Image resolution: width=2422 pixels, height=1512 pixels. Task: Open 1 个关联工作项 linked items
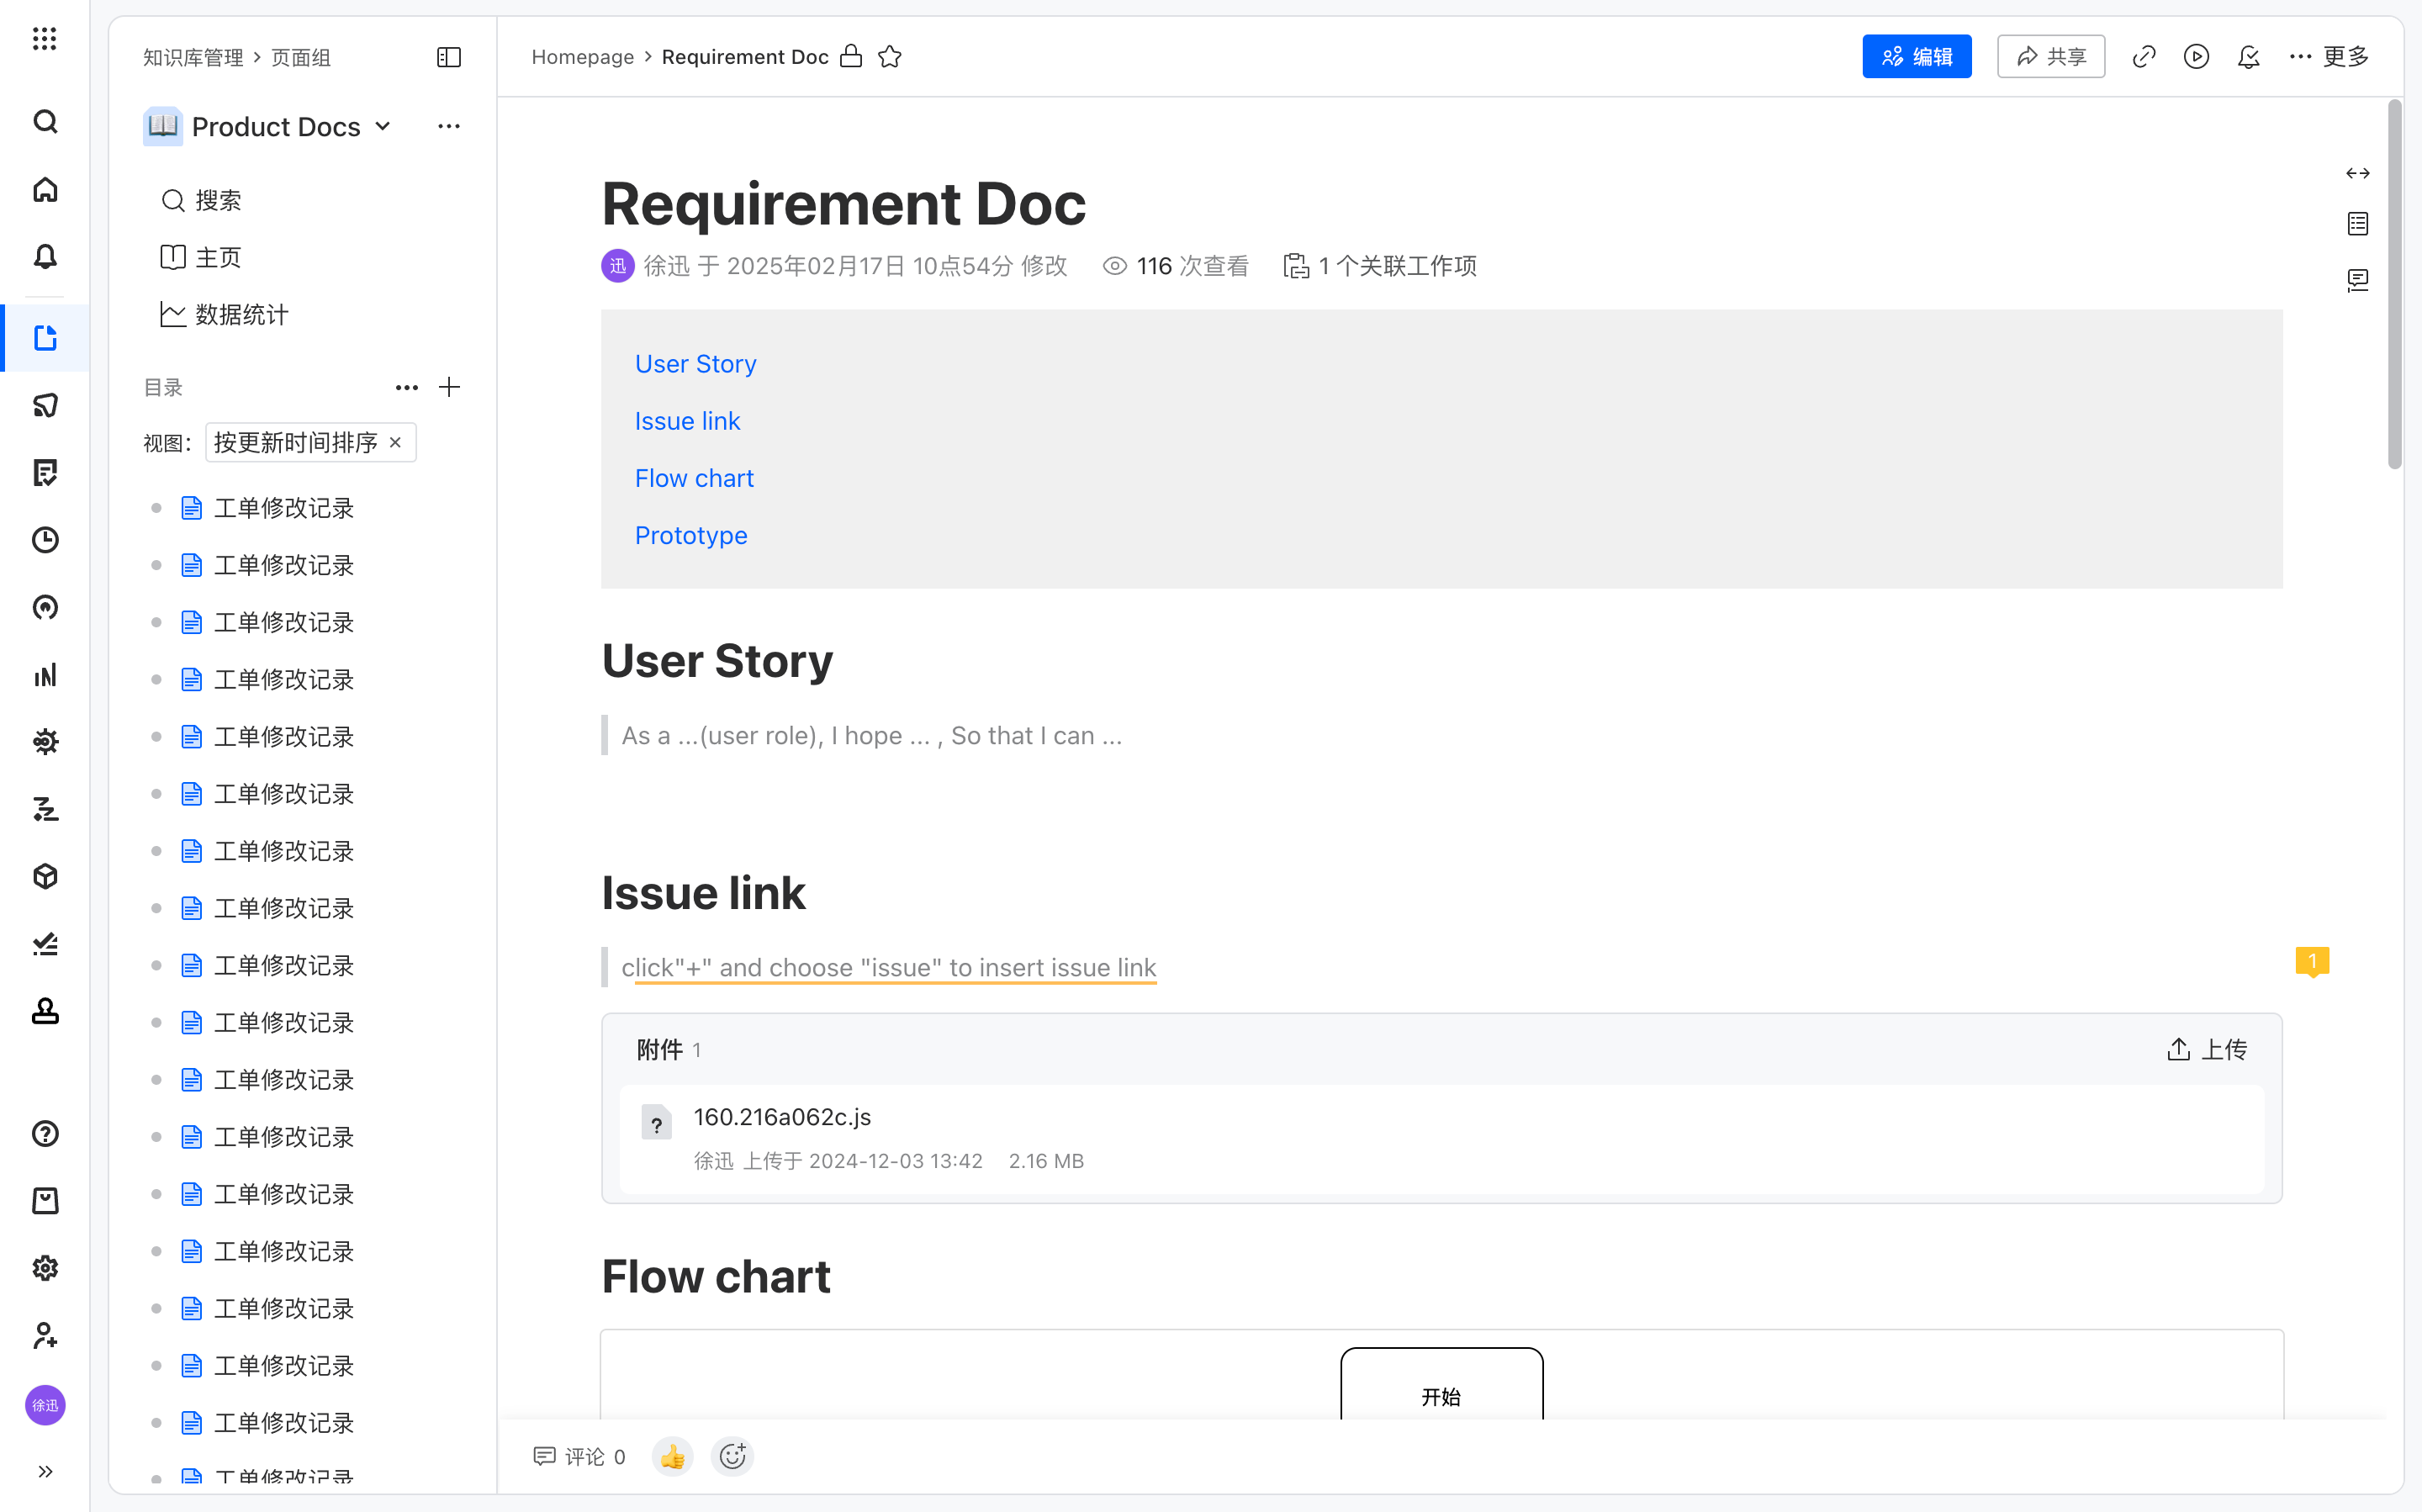pos(1380,265)
